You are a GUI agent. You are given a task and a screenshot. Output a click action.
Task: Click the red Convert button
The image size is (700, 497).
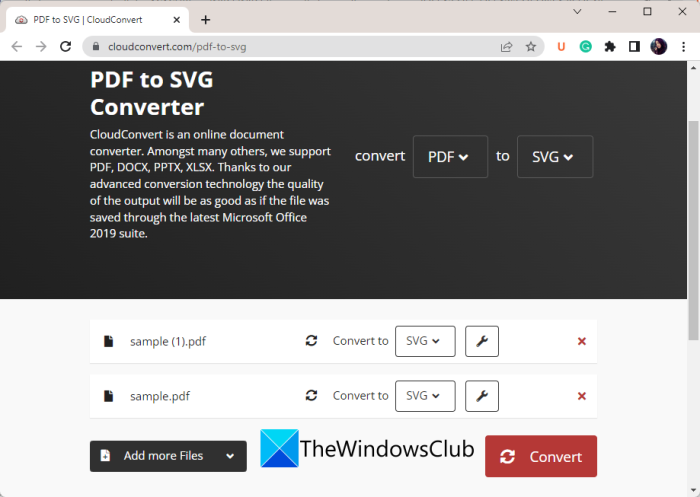541,456
